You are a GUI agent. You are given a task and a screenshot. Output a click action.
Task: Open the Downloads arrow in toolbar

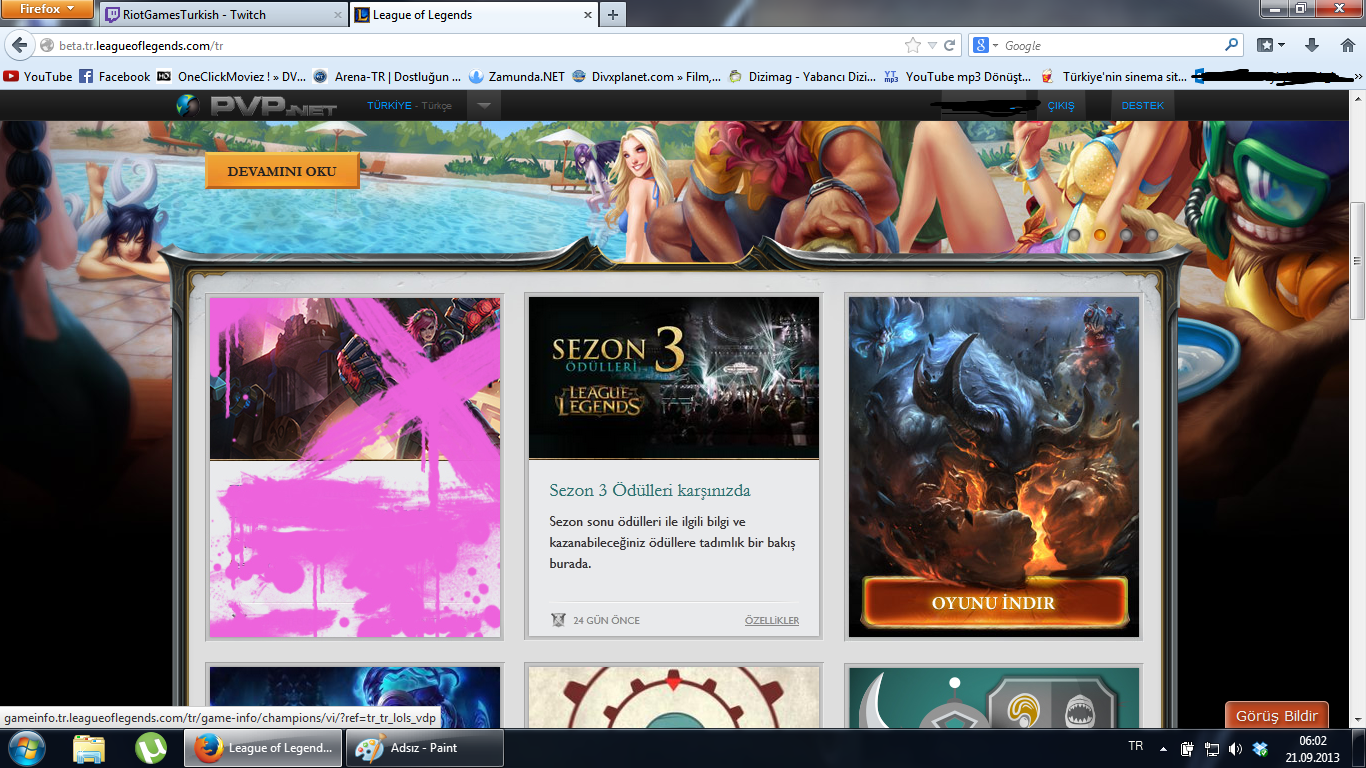pos(1312,45)
